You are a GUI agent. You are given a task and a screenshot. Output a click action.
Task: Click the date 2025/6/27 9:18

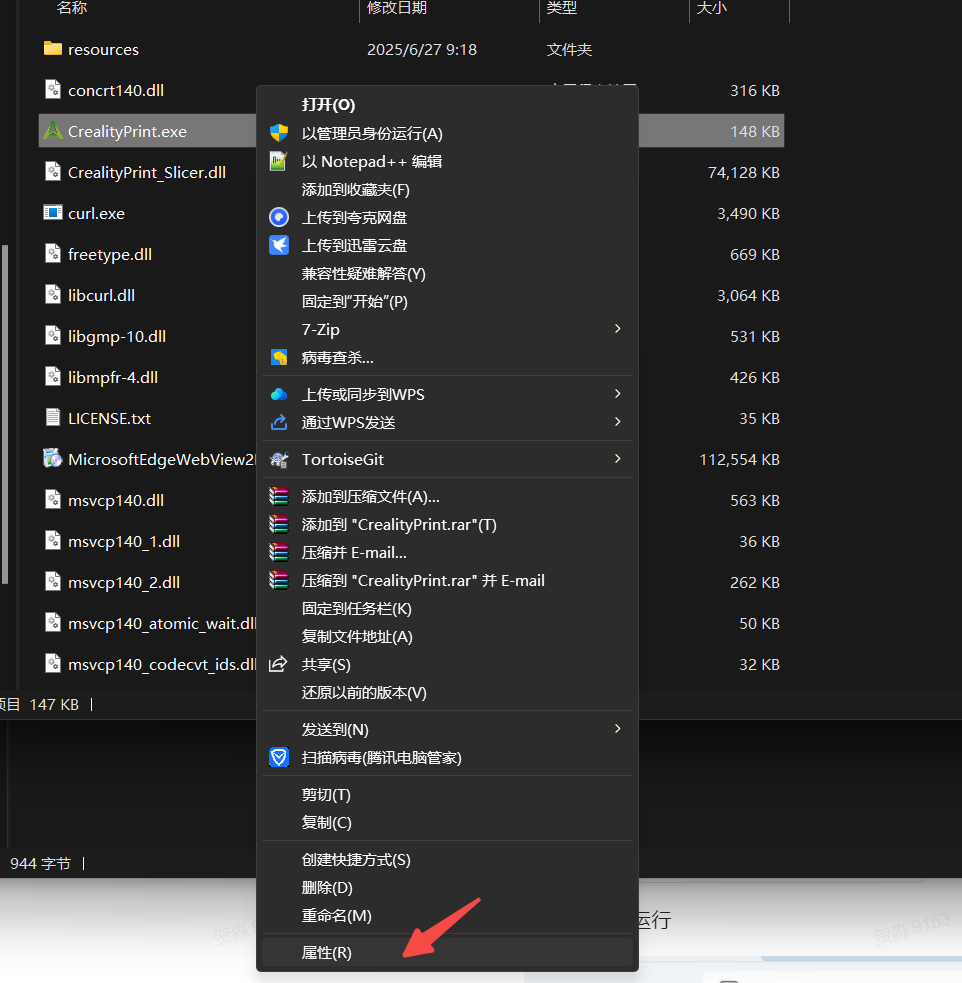(422, 50)
